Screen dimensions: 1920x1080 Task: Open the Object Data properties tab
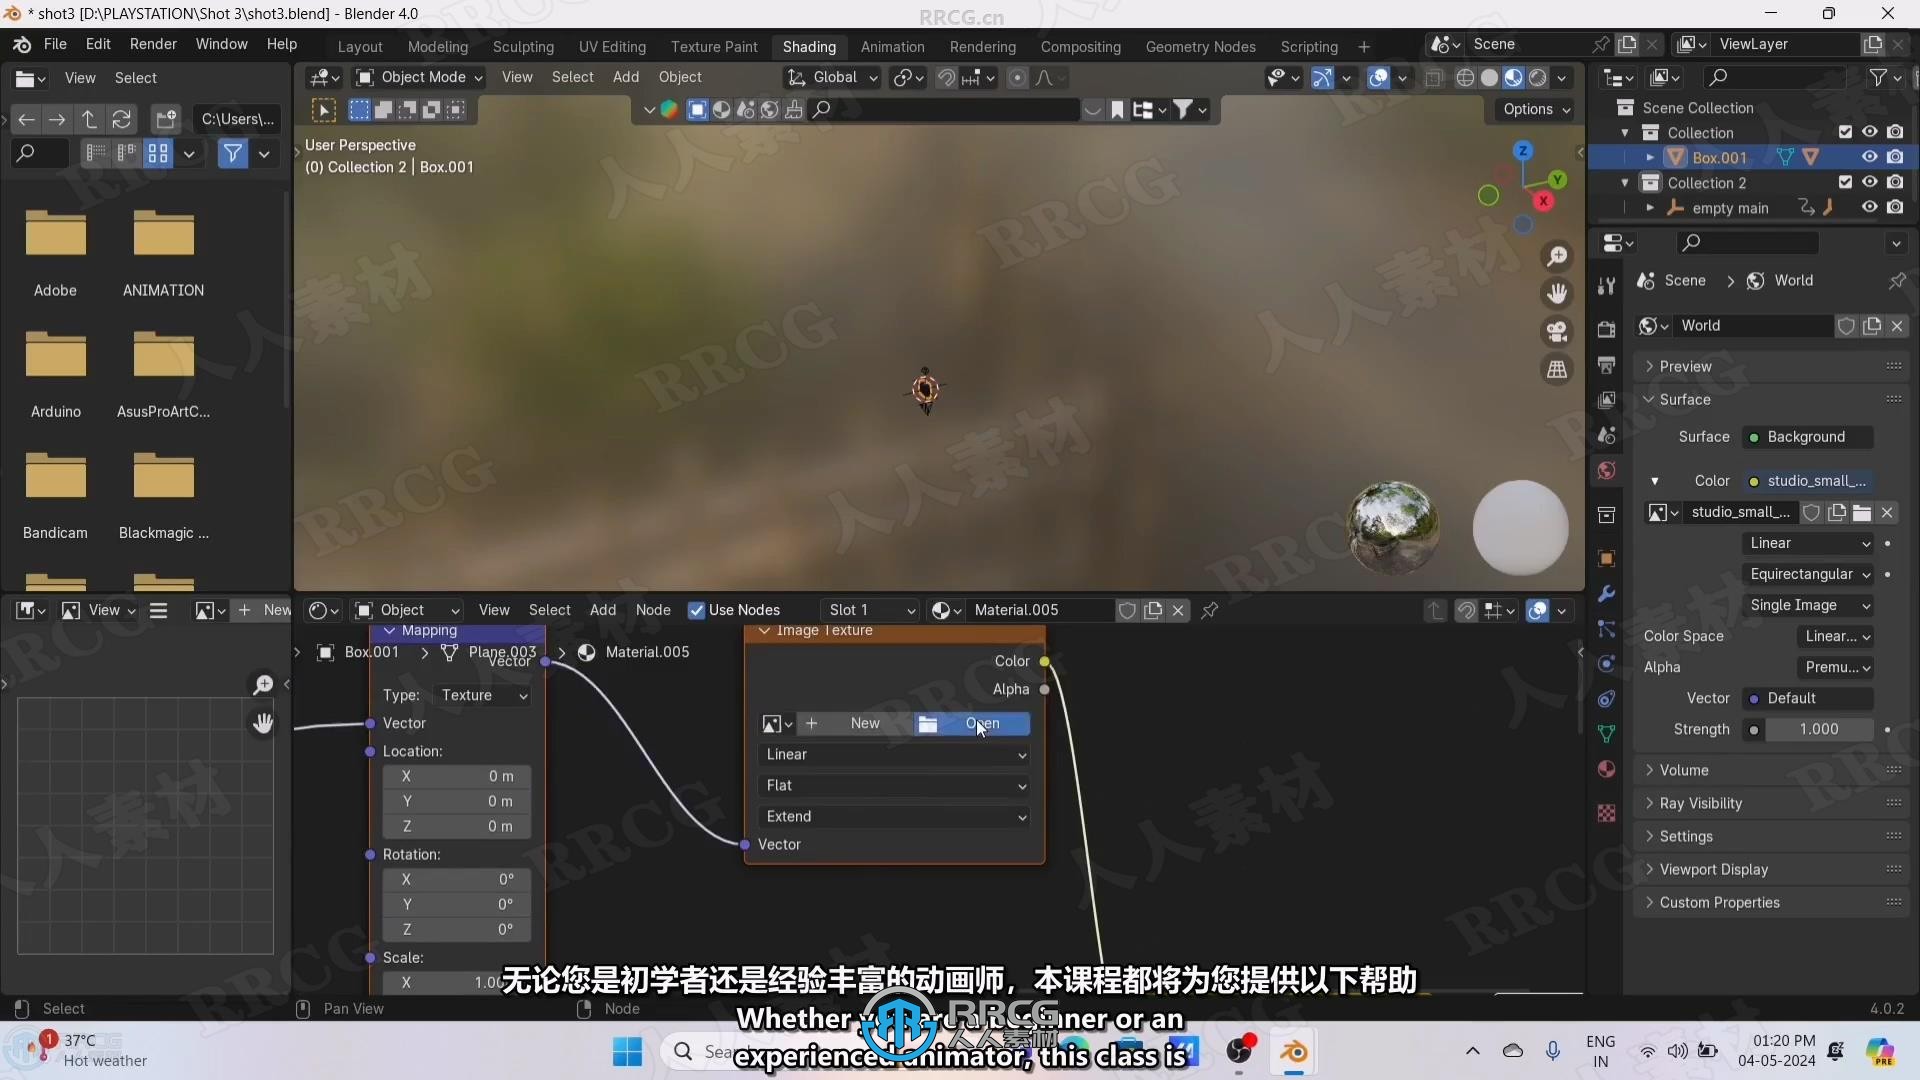(1607, 733)
